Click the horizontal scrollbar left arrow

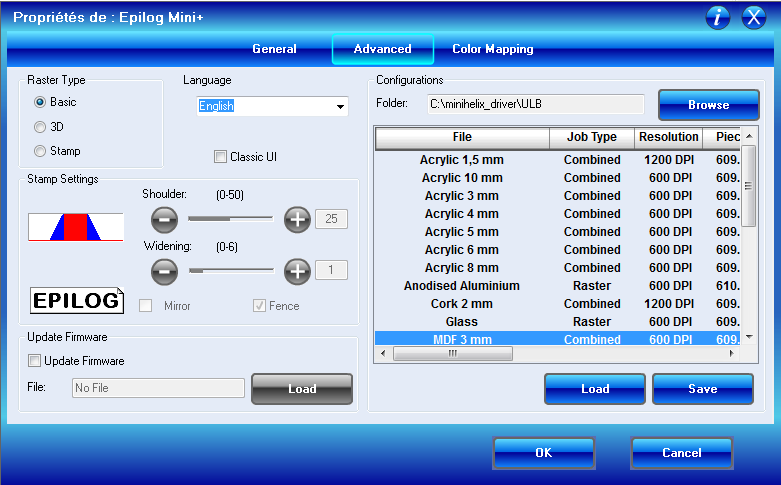coord(383,354)
